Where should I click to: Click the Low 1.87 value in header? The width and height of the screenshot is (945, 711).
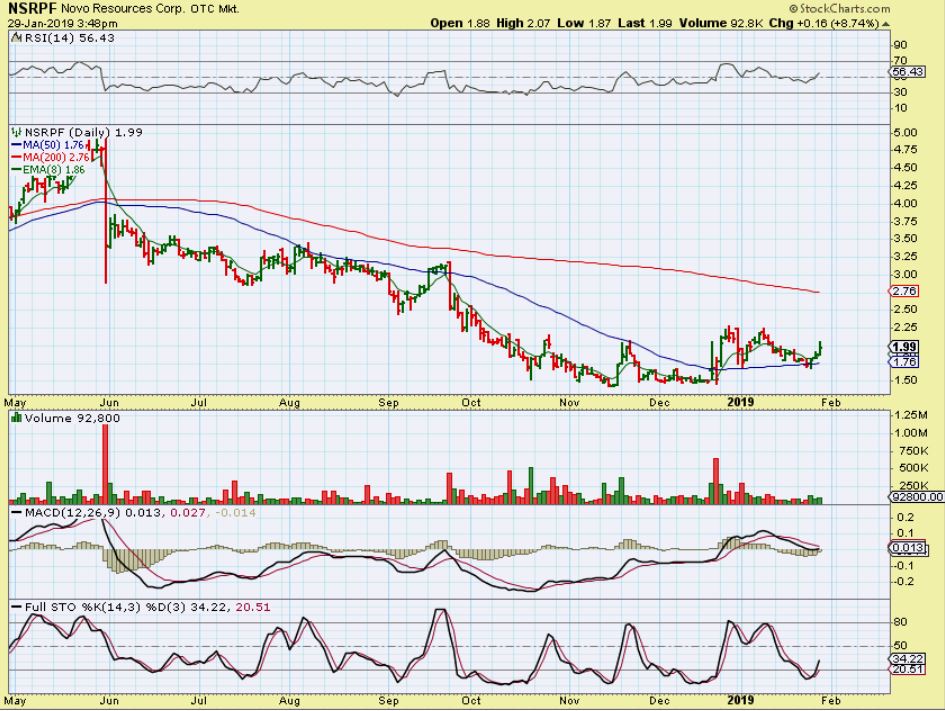coord(584,23)
